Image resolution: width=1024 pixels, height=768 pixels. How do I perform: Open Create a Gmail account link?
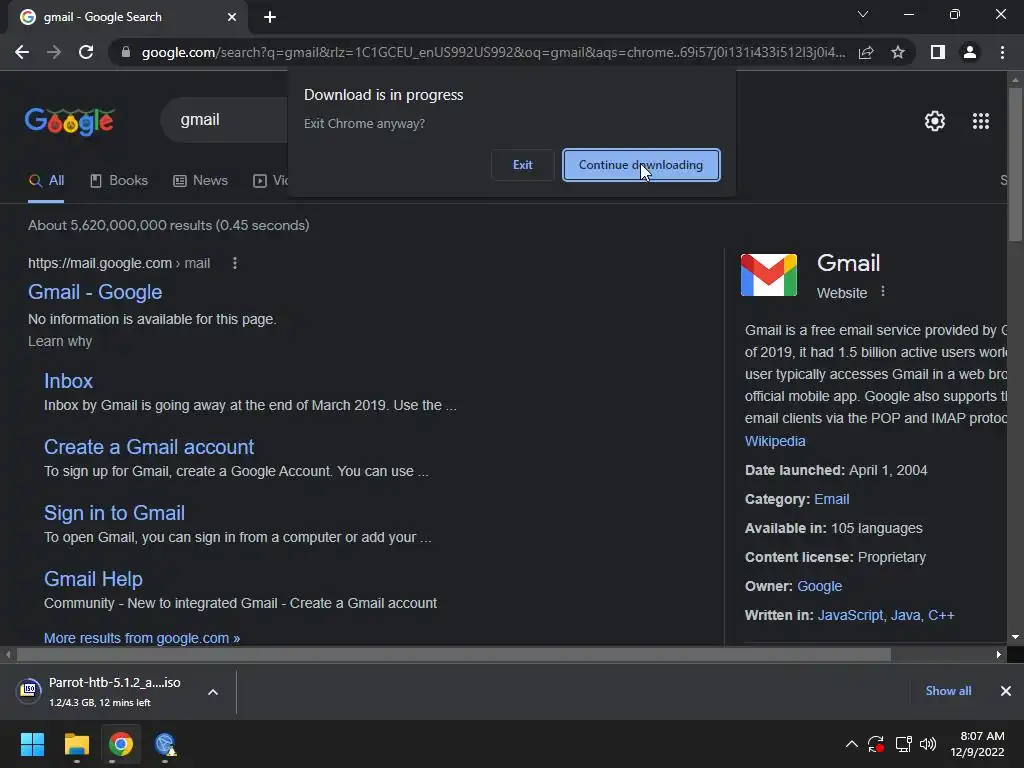(149, 447)
